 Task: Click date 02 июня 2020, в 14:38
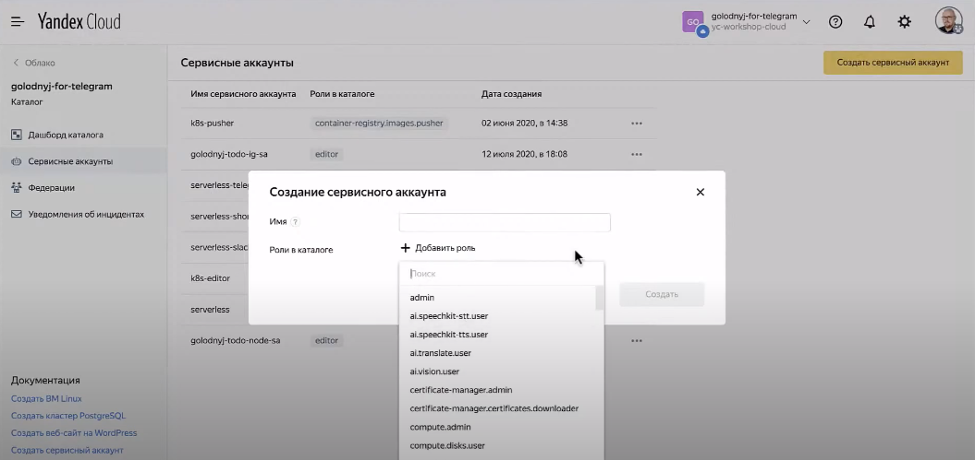(524, 123)
